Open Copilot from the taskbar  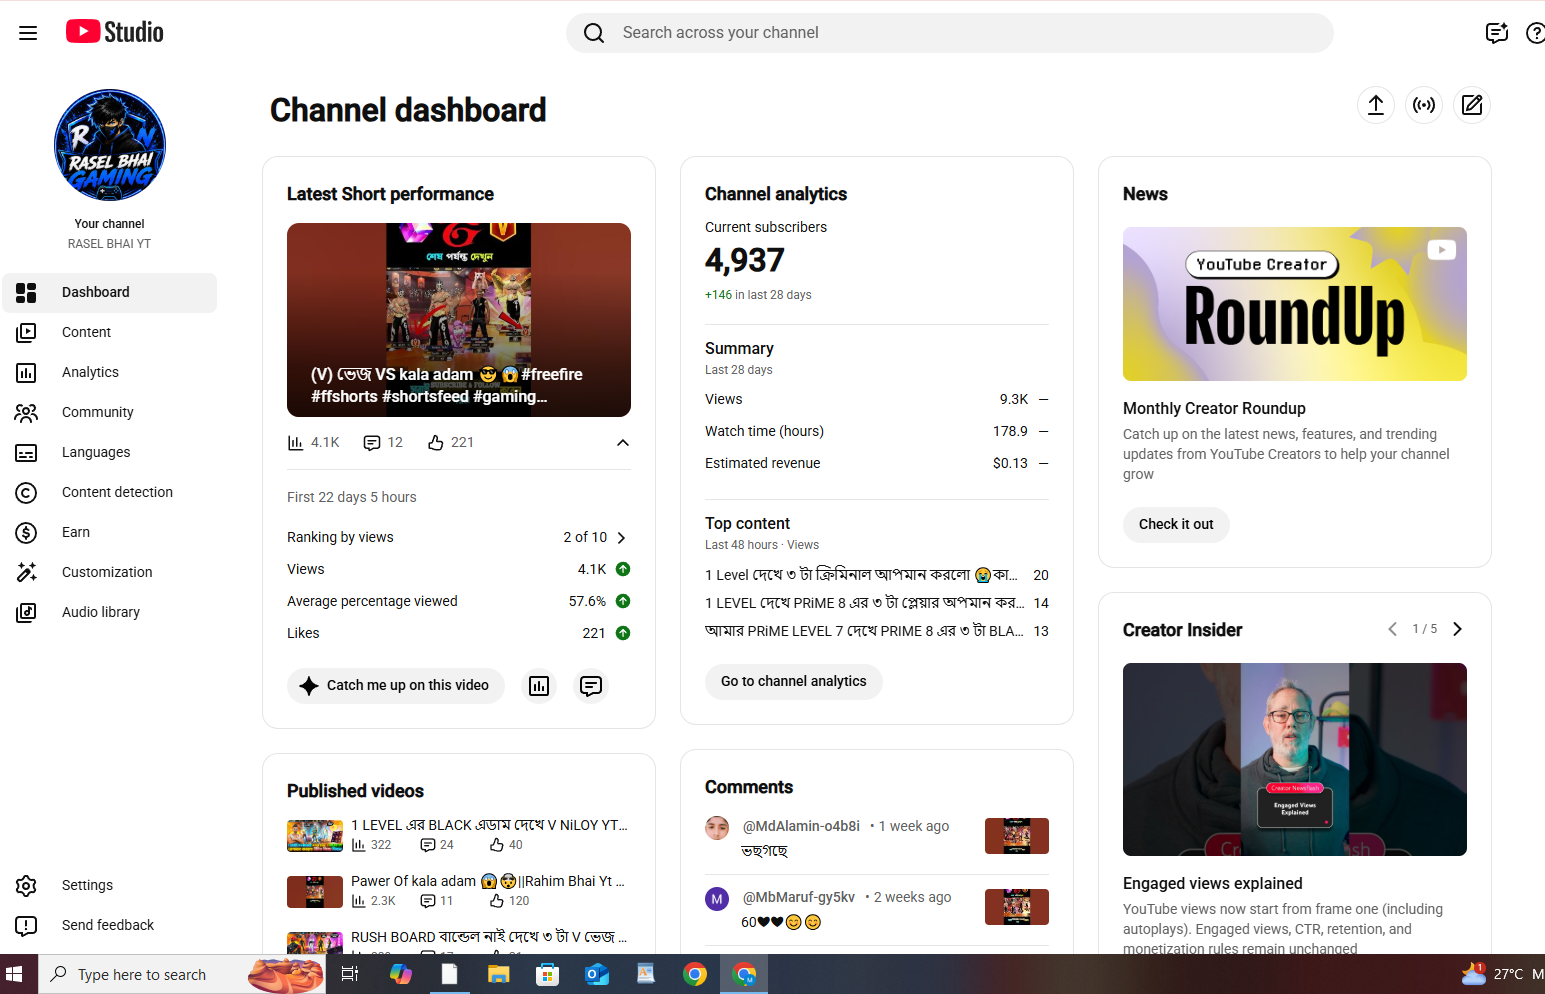coord(400,974)
